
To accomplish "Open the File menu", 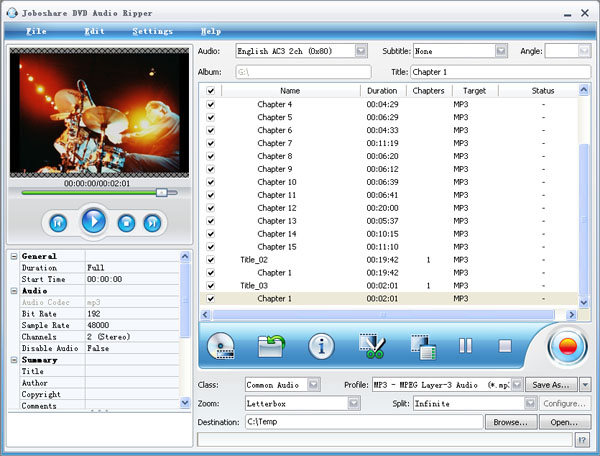I will 36,31.
